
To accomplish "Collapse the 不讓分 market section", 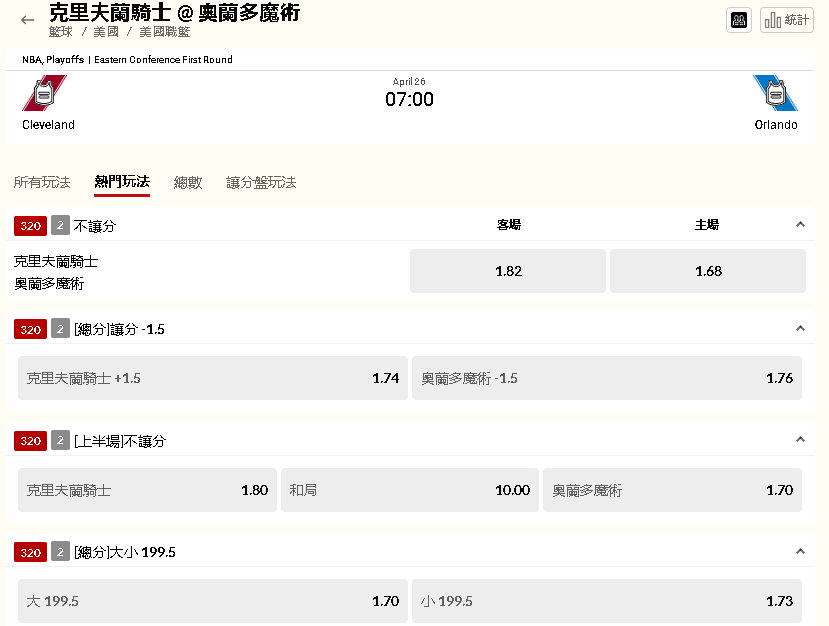I will pos(800,225).
